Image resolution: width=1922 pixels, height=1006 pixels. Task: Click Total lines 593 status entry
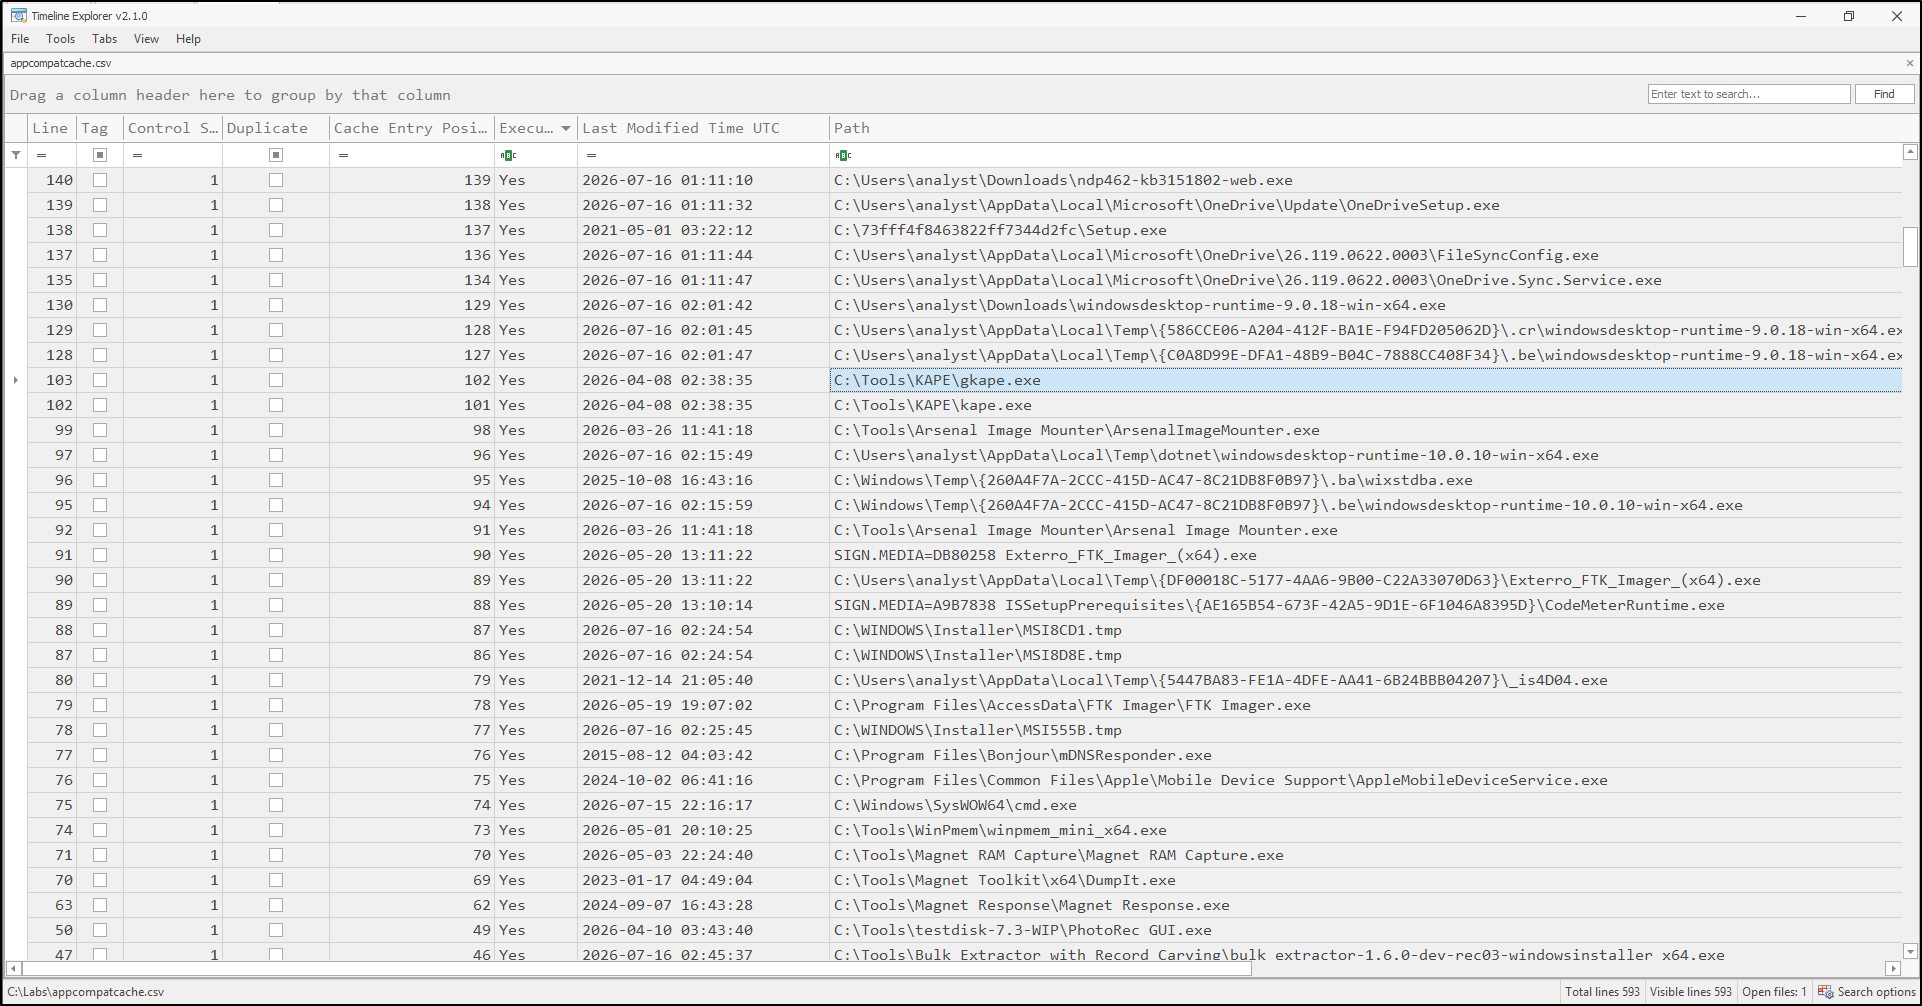1602,992
